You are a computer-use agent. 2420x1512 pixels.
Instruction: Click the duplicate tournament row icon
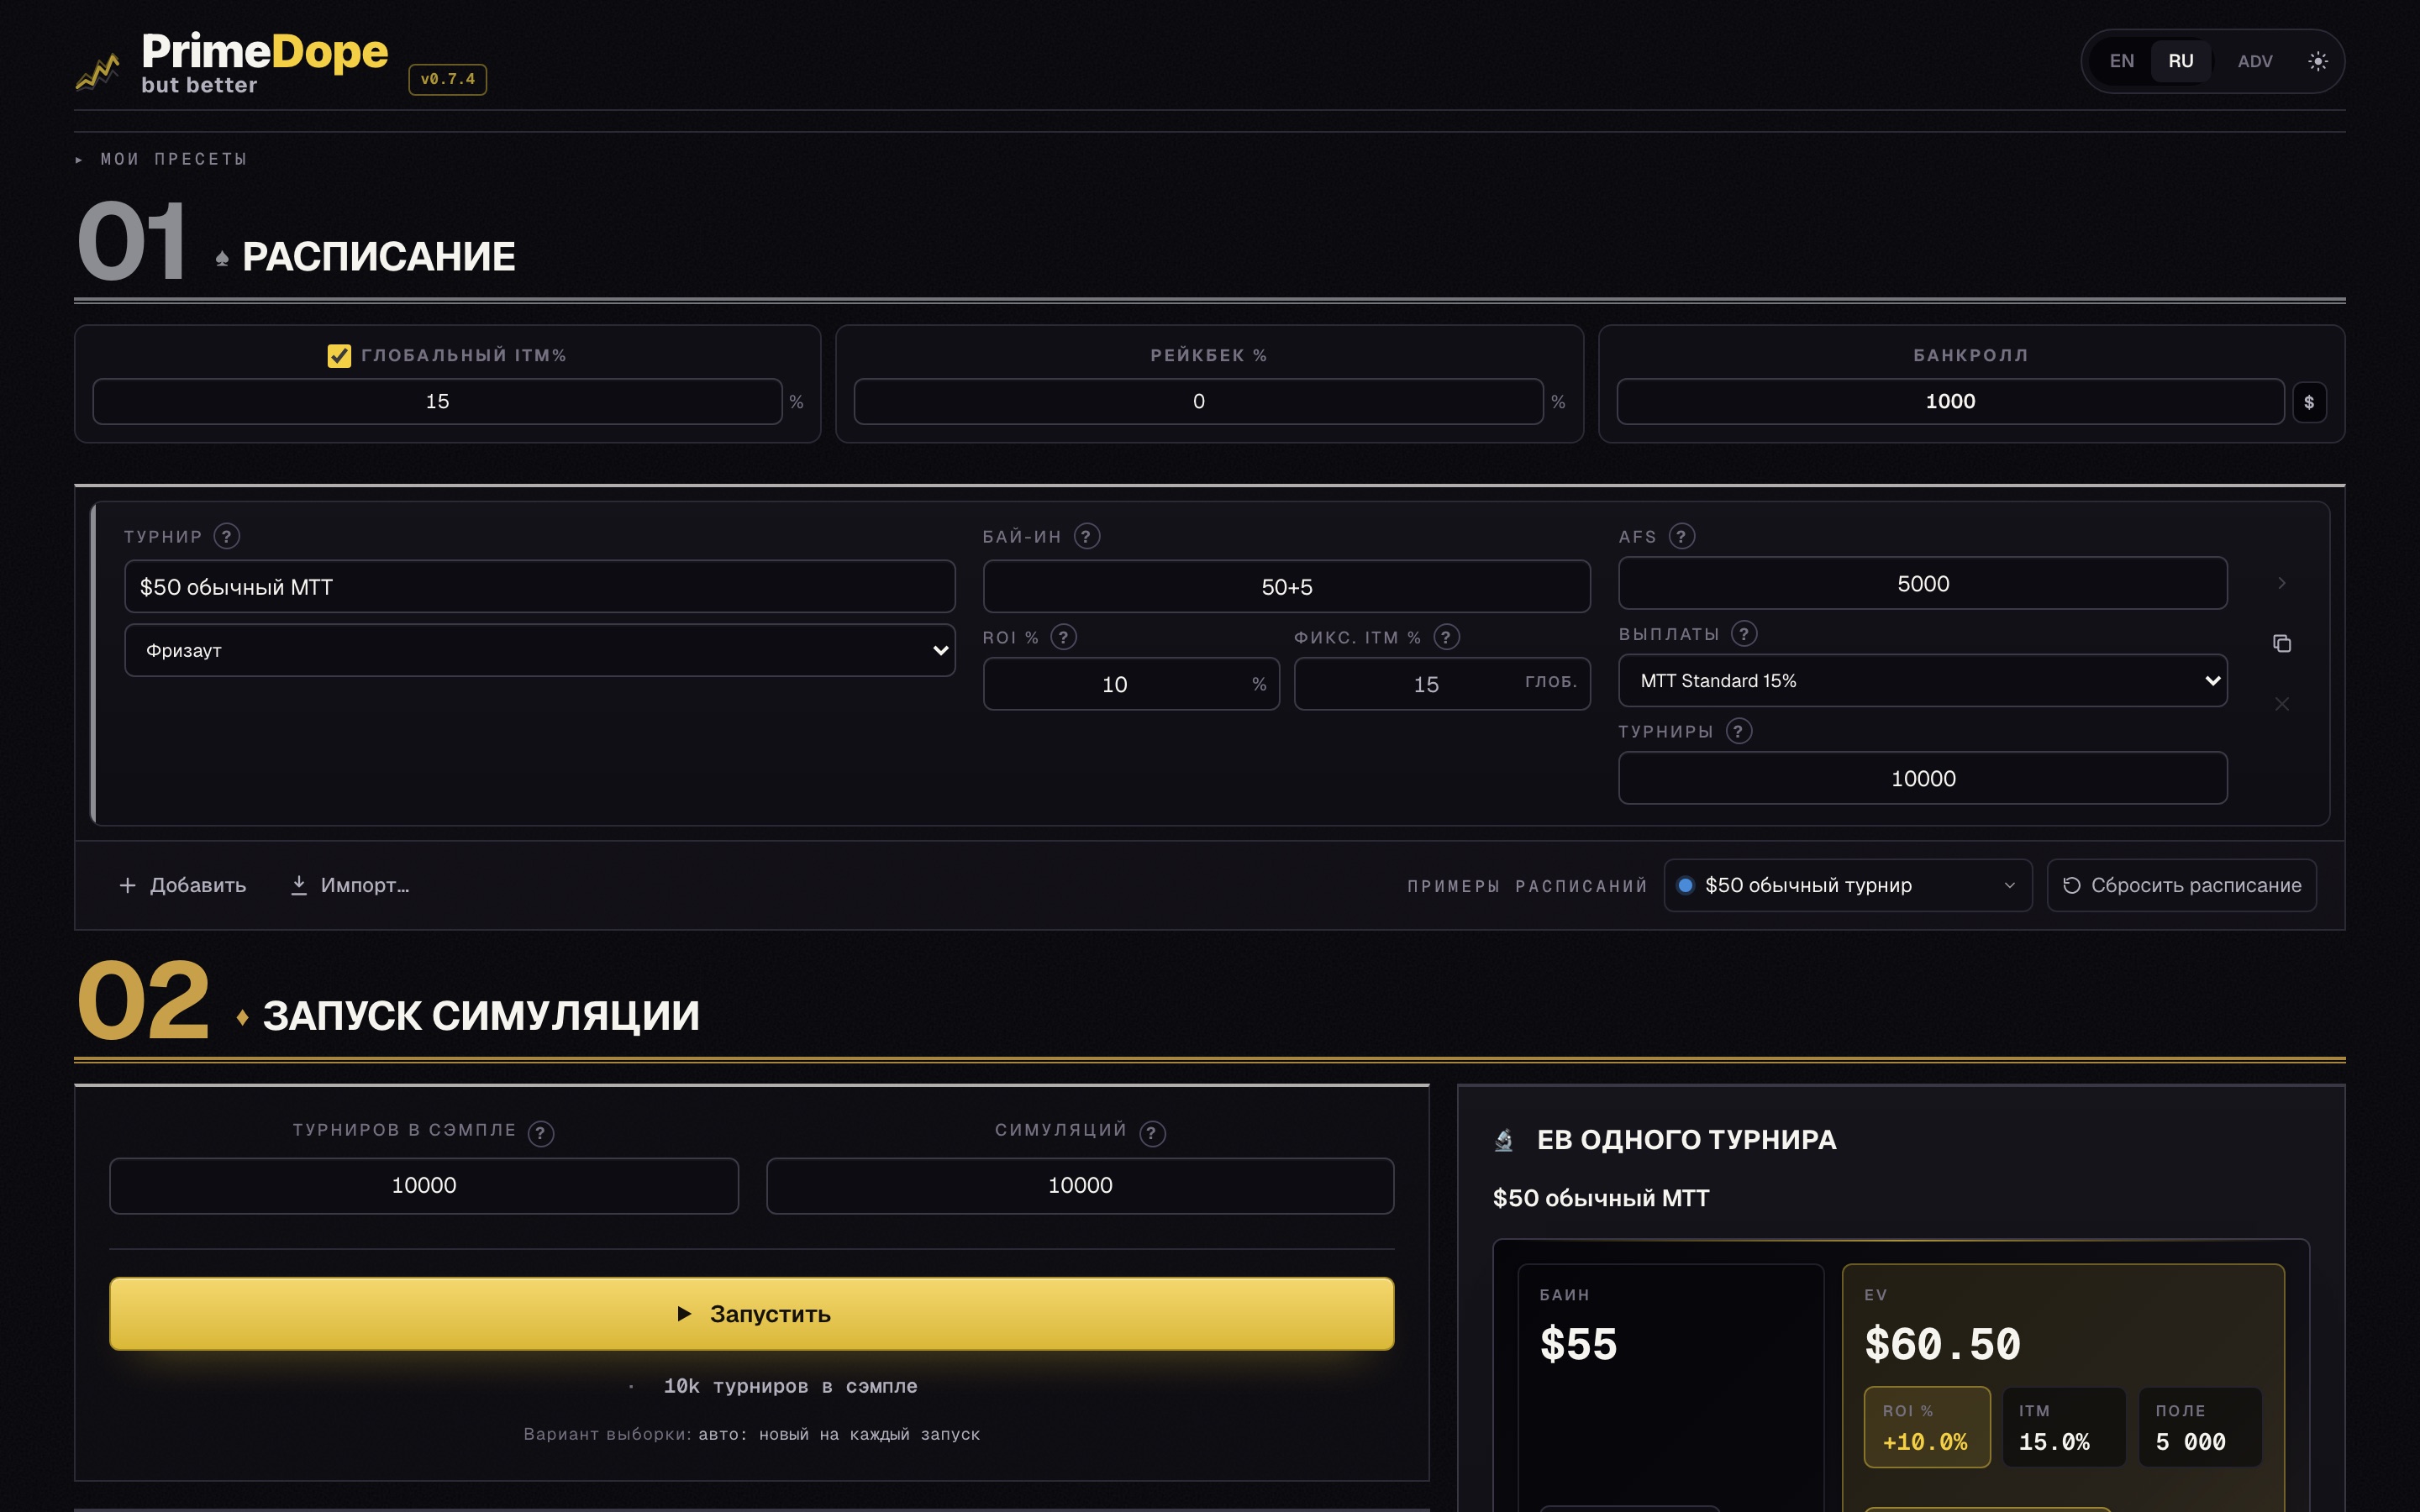[x=2281, y=643]
